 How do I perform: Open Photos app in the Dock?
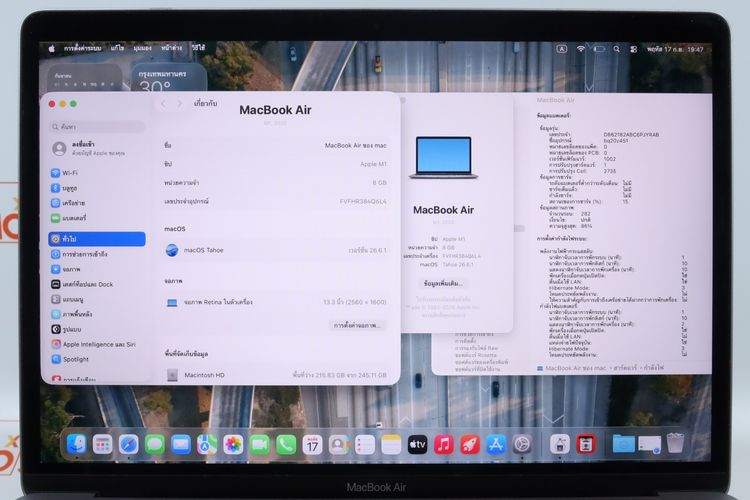tap(233, 445)
